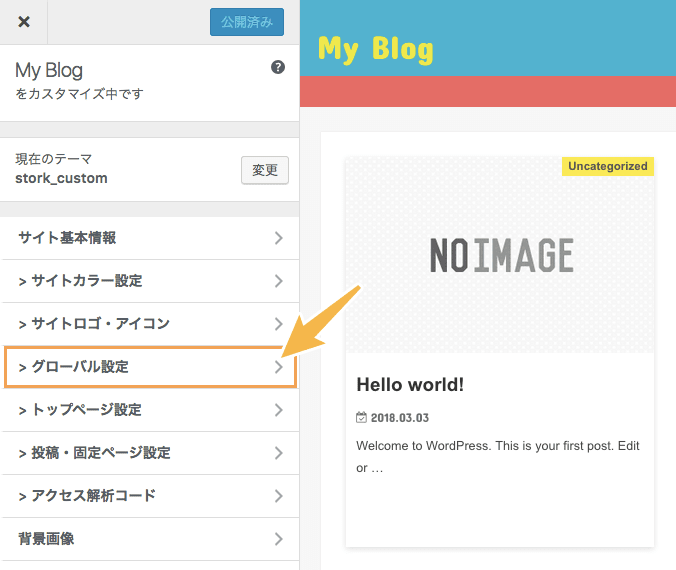Open the 背景画像 section

click(x=150, y=539)
